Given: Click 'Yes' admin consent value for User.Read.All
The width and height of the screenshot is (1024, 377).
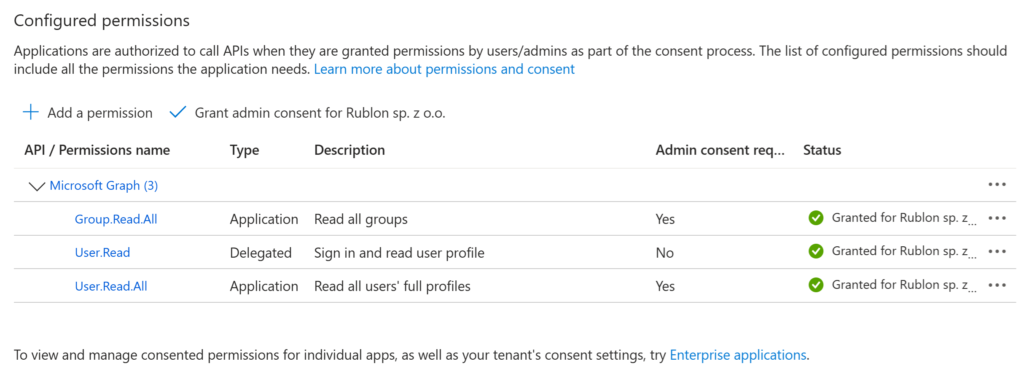Looking at the screenshot, I should [x=665, y=286].
